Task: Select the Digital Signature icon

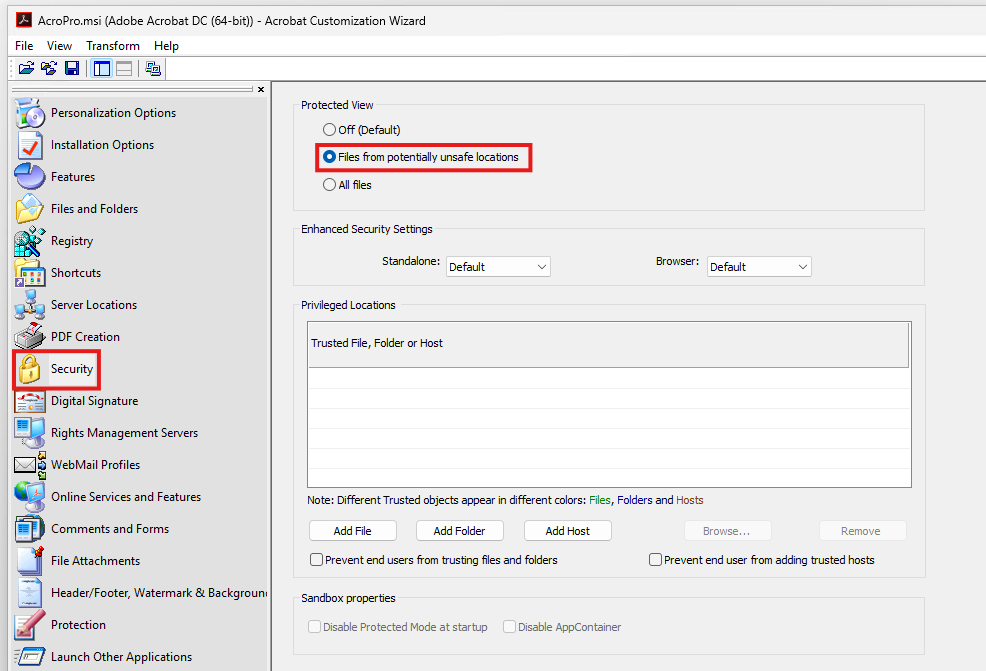Action: pyautogui.click(x=30, y=401)
